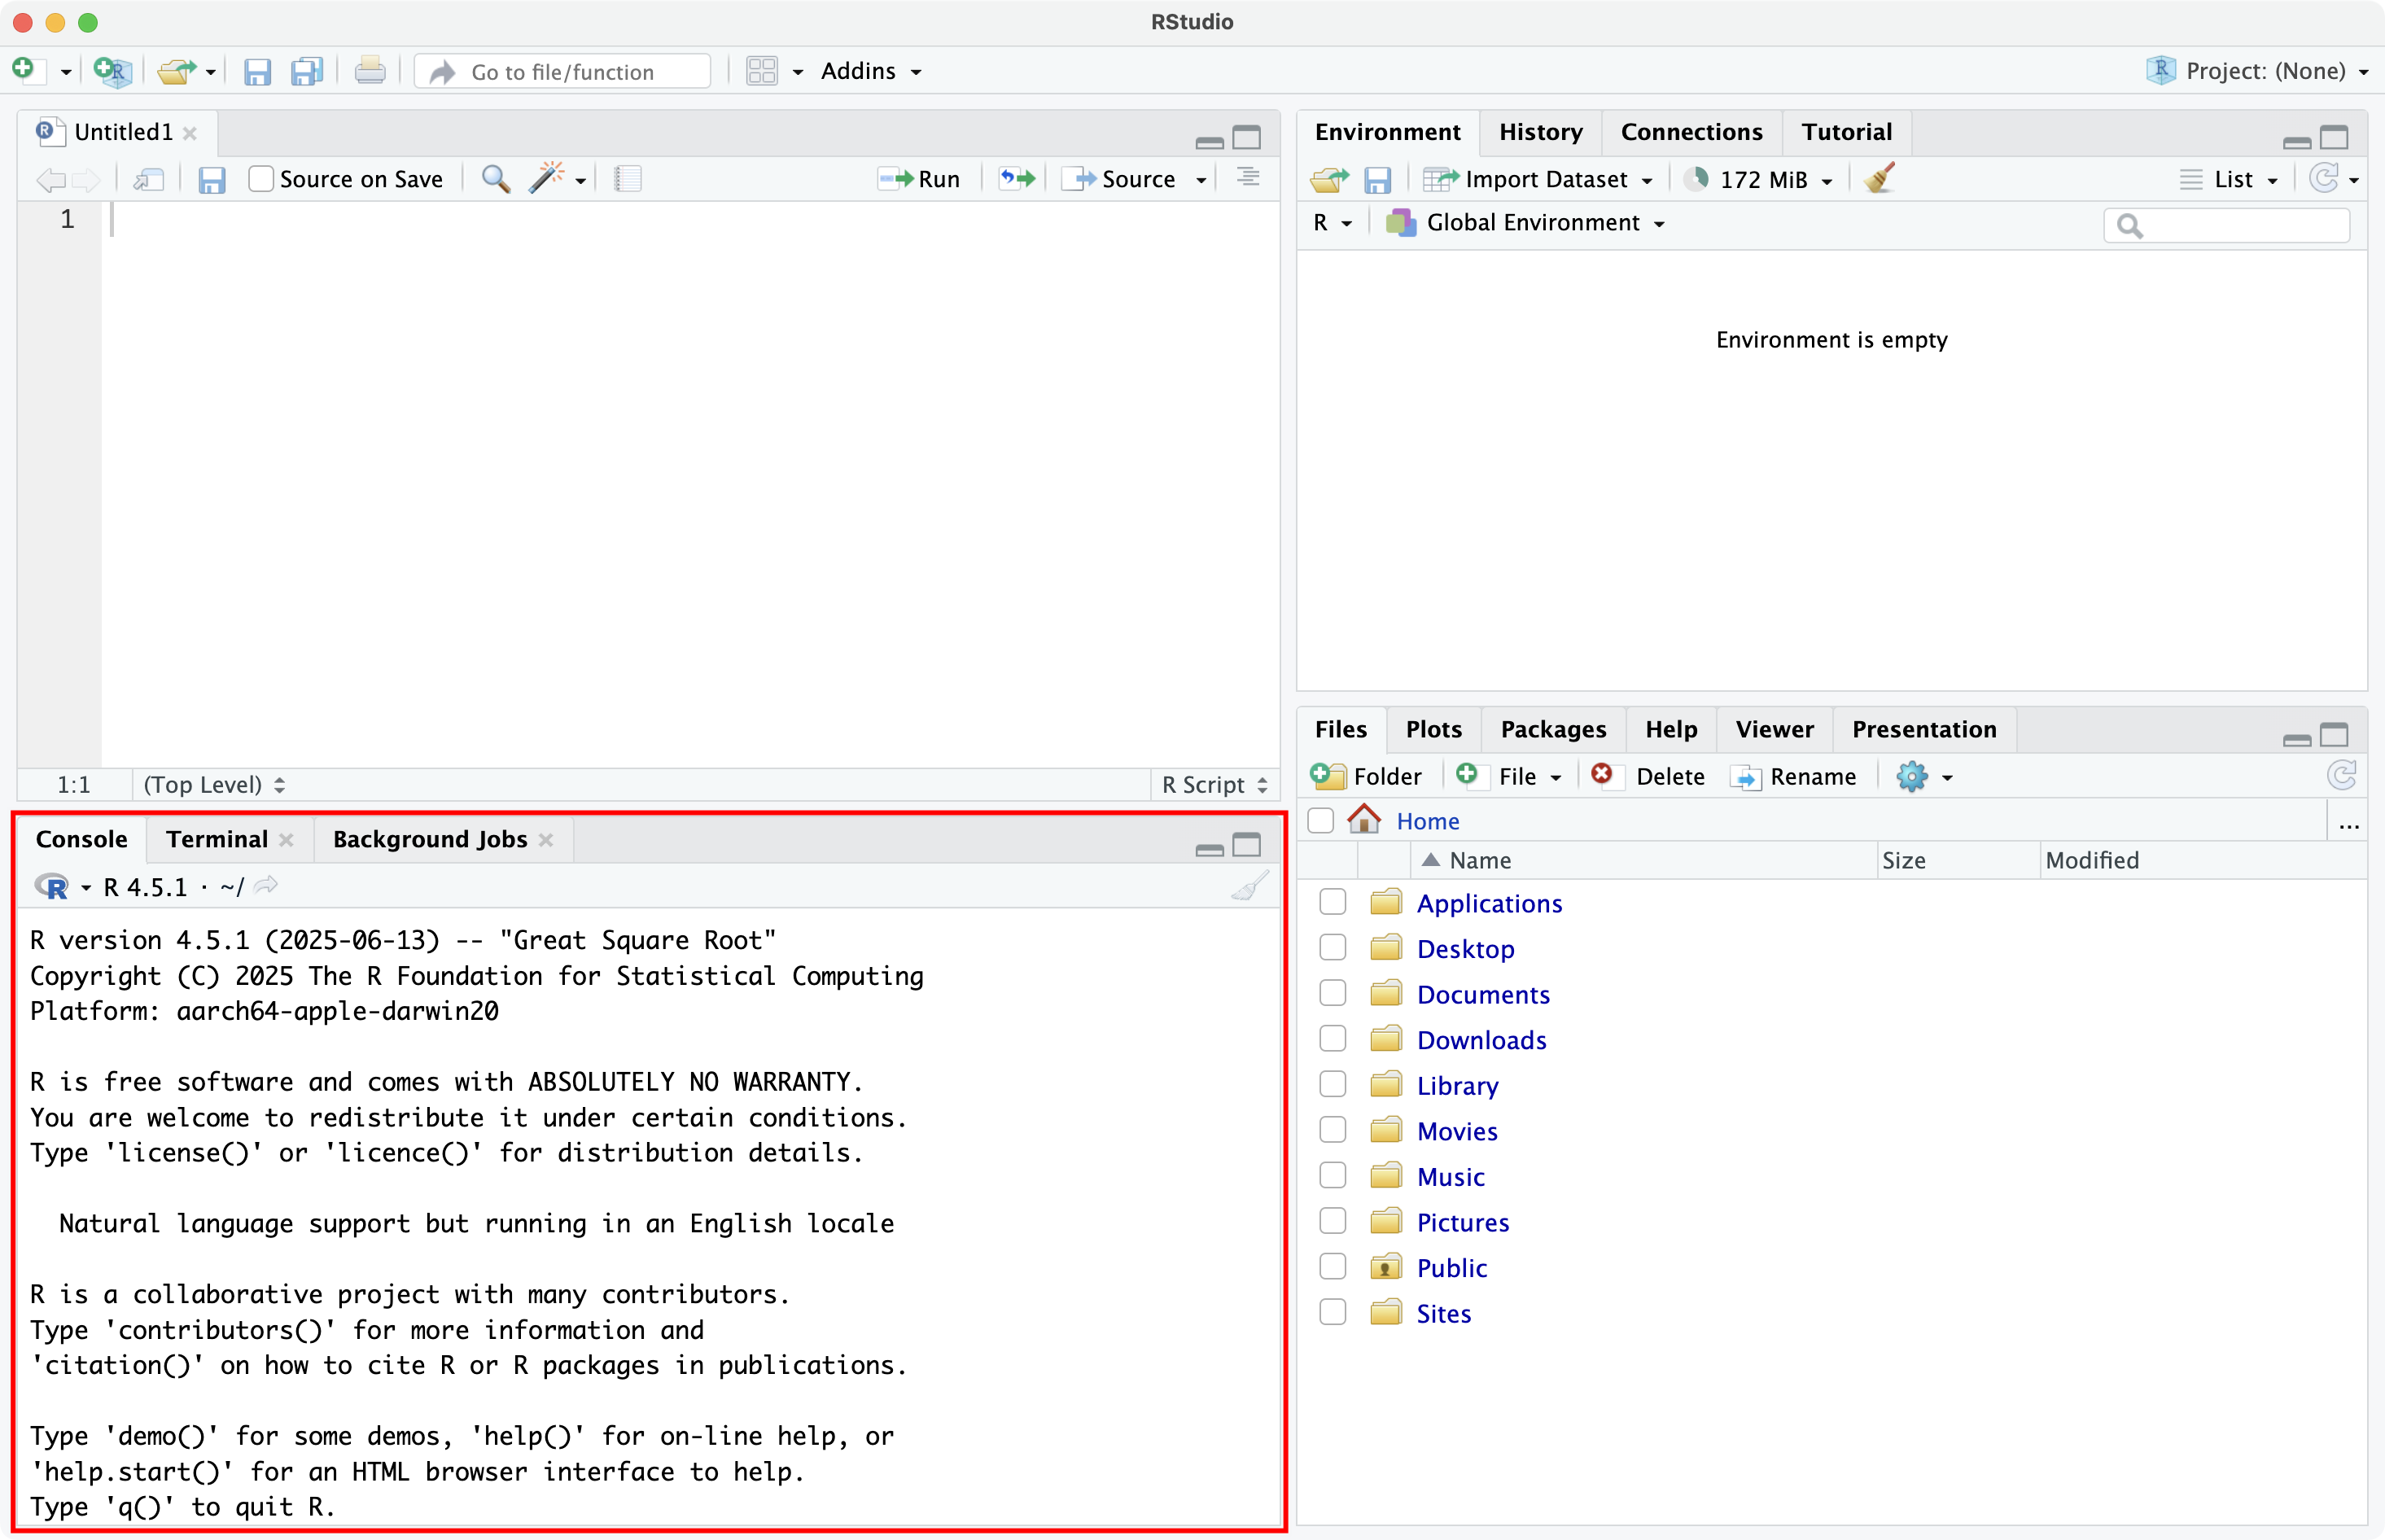Check the Applications folder checkbox
The height and width of the screenshot is (1540, 2385).
[x=1333, y=902]
